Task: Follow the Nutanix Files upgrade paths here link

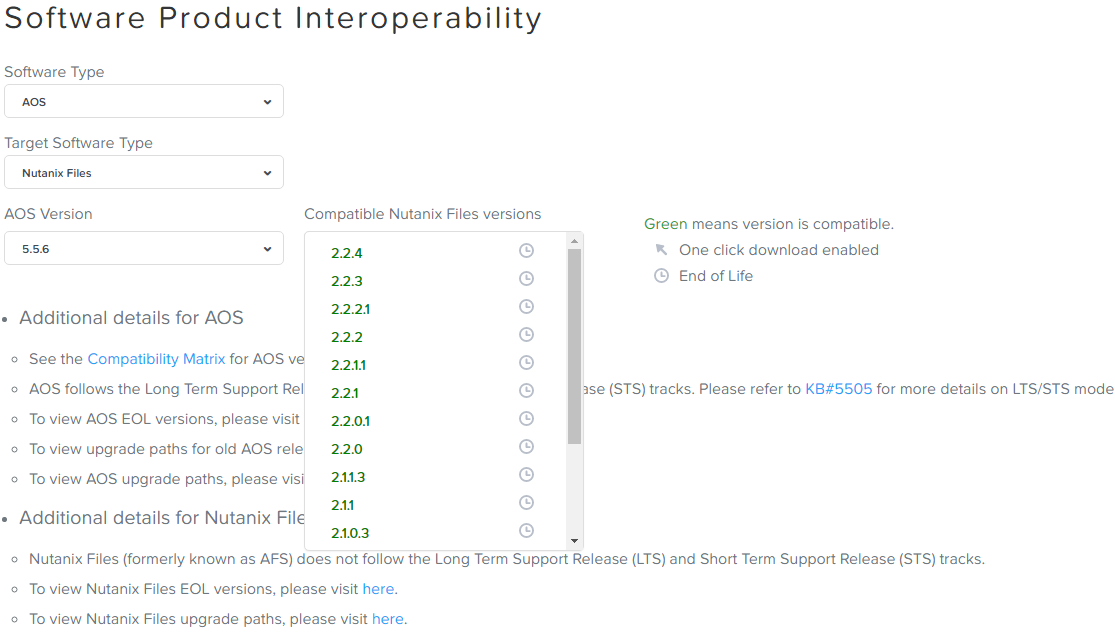Action: coord(388,619)
